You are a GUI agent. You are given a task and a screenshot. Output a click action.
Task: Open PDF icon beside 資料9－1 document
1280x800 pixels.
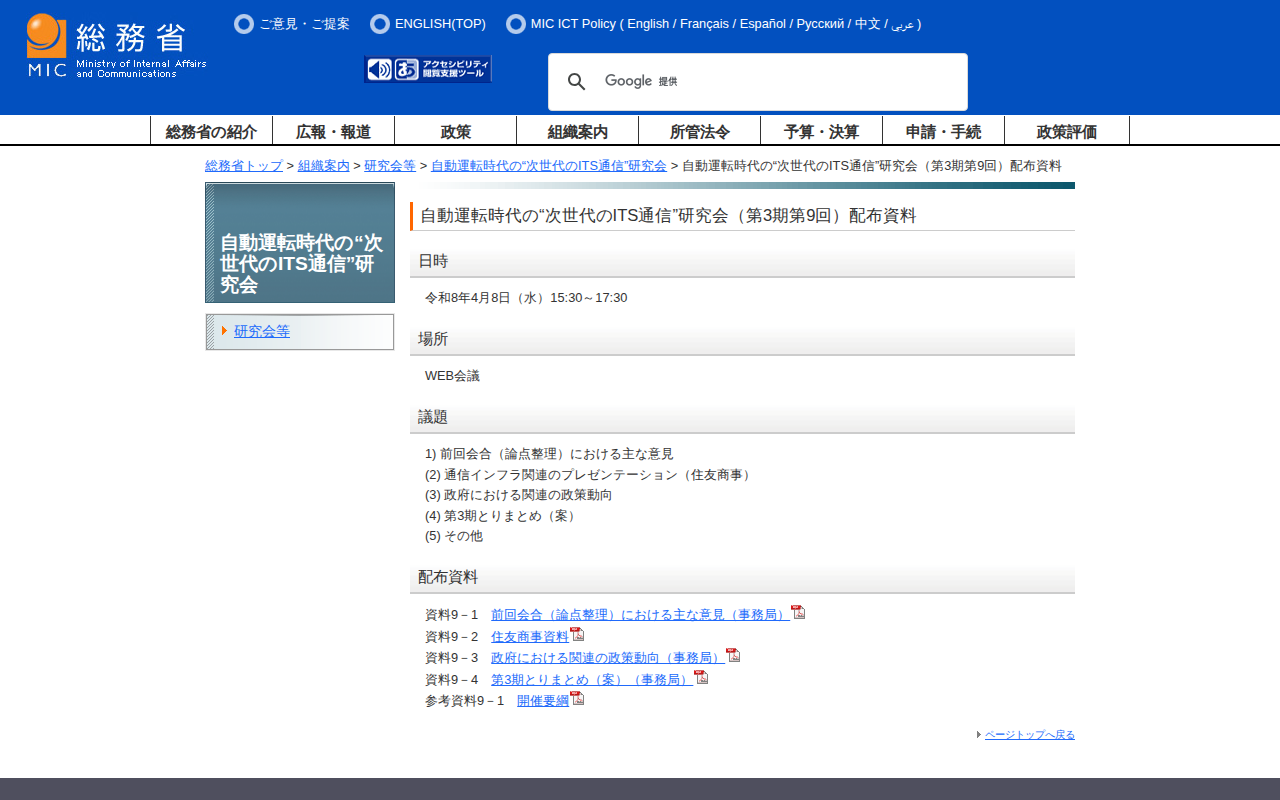798,612
